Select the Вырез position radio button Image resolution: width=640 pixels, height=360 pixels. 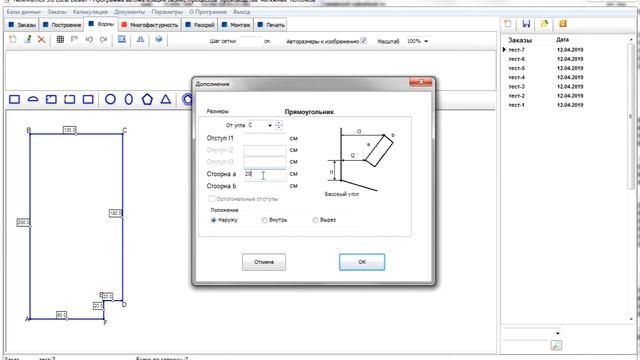315,220
